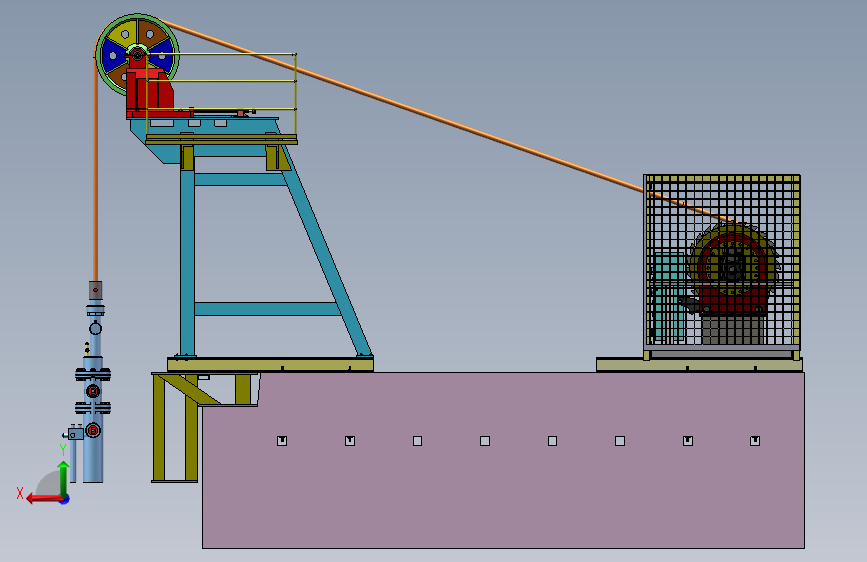Image resolution: width=867 pixels, height=562 pixels.
Task: Select the yellow support bracket beside the foundation
Action: 205,426
